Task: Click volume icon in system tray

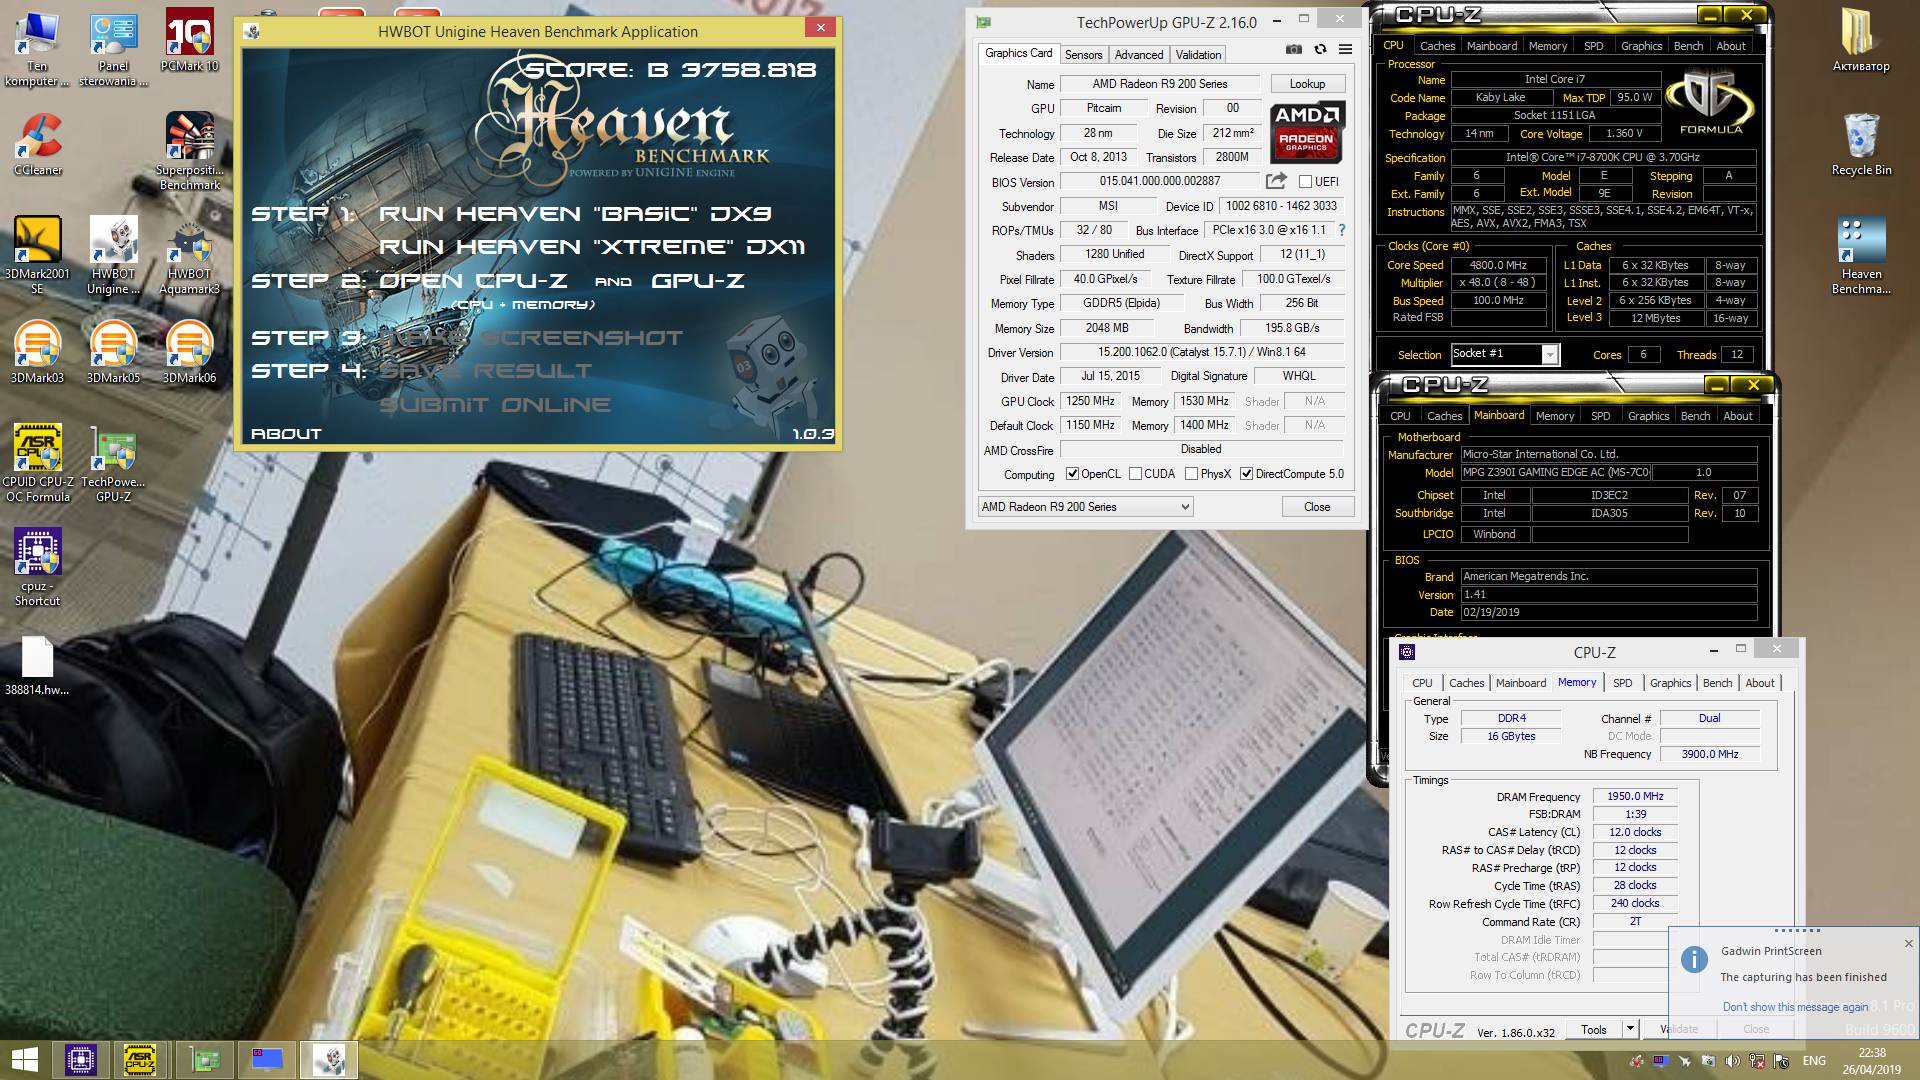Action: [x=1732, y=1061]
